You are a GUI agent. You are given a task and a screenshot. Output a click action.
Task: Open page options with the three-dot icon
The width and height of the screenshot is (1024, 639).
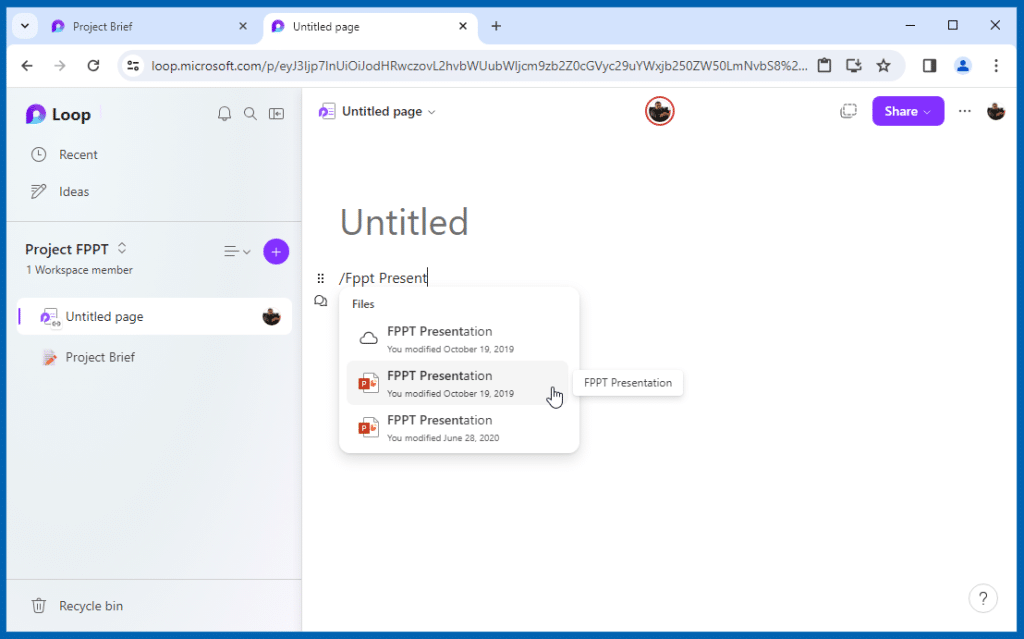click(963, 111)
